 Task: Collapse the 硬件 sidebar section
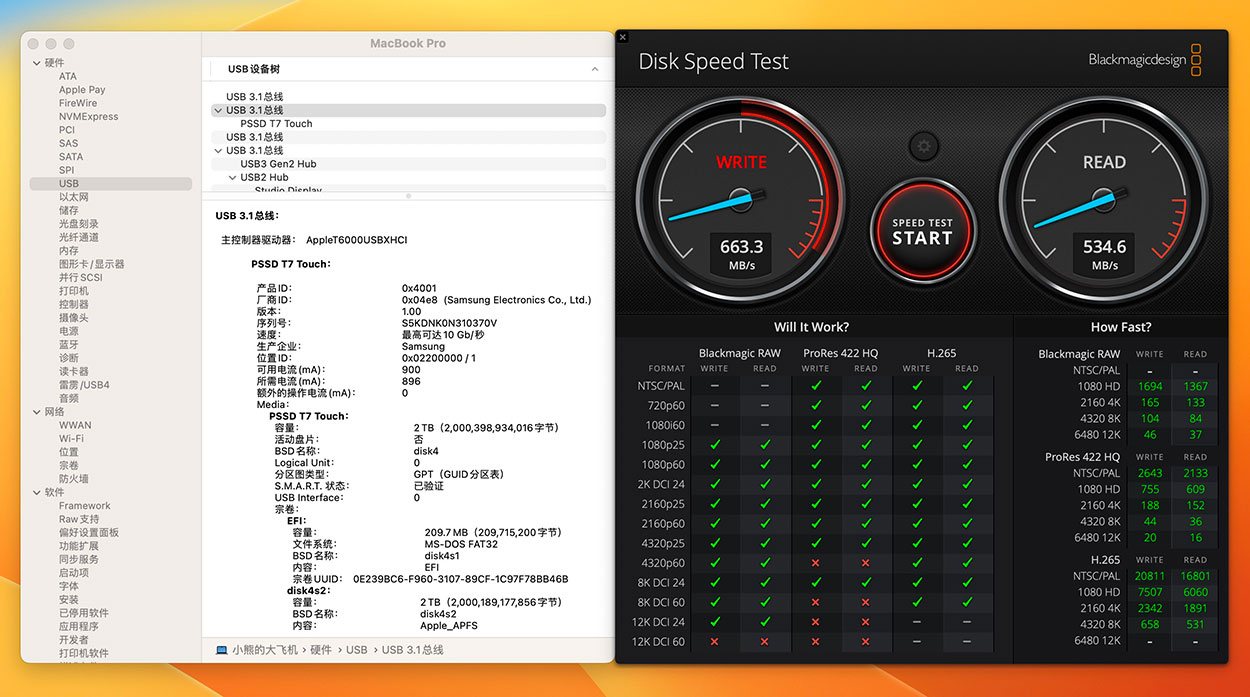point(36,63)
